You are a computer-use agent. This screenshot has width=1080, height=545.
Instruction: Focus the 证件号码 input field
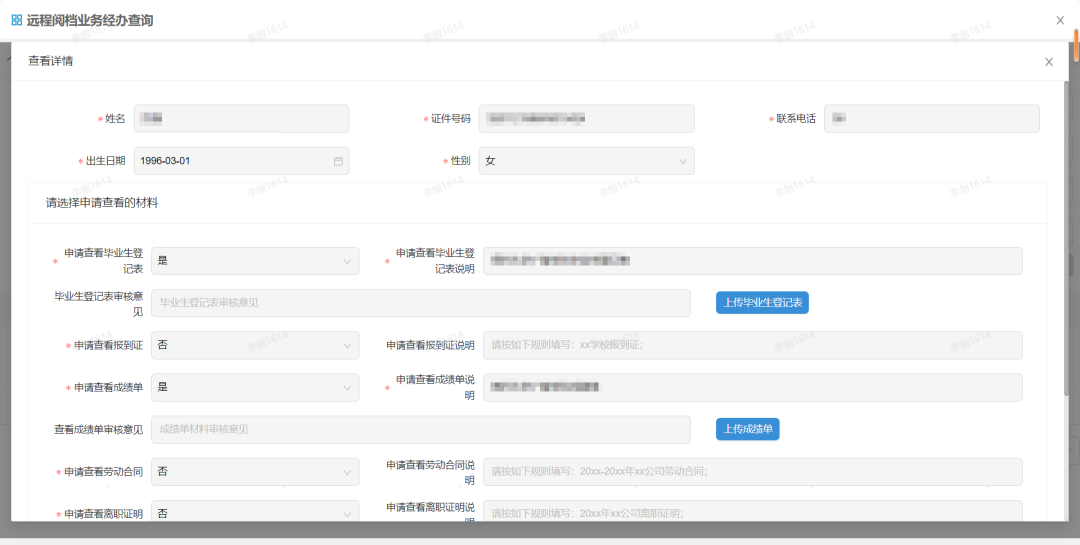point(586,119)
